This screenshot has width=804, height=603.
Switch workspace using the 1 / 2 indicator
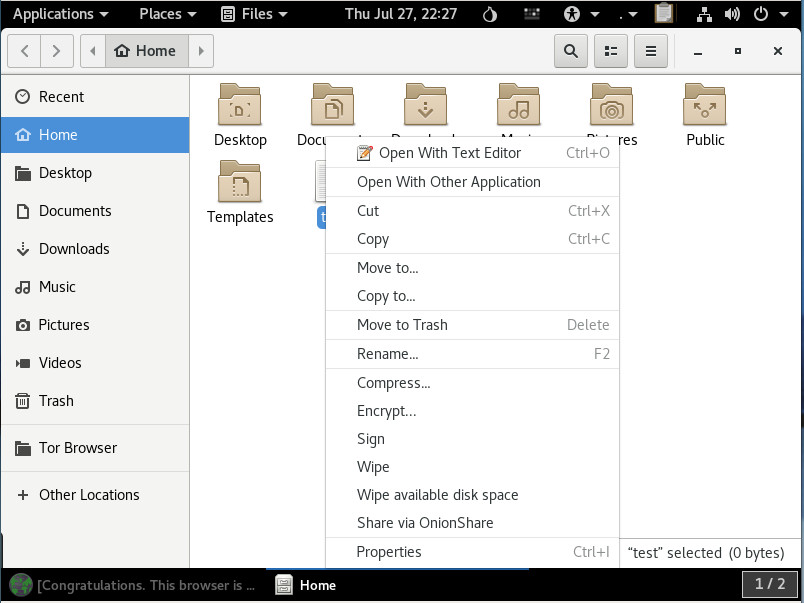[x=770, y=584]
